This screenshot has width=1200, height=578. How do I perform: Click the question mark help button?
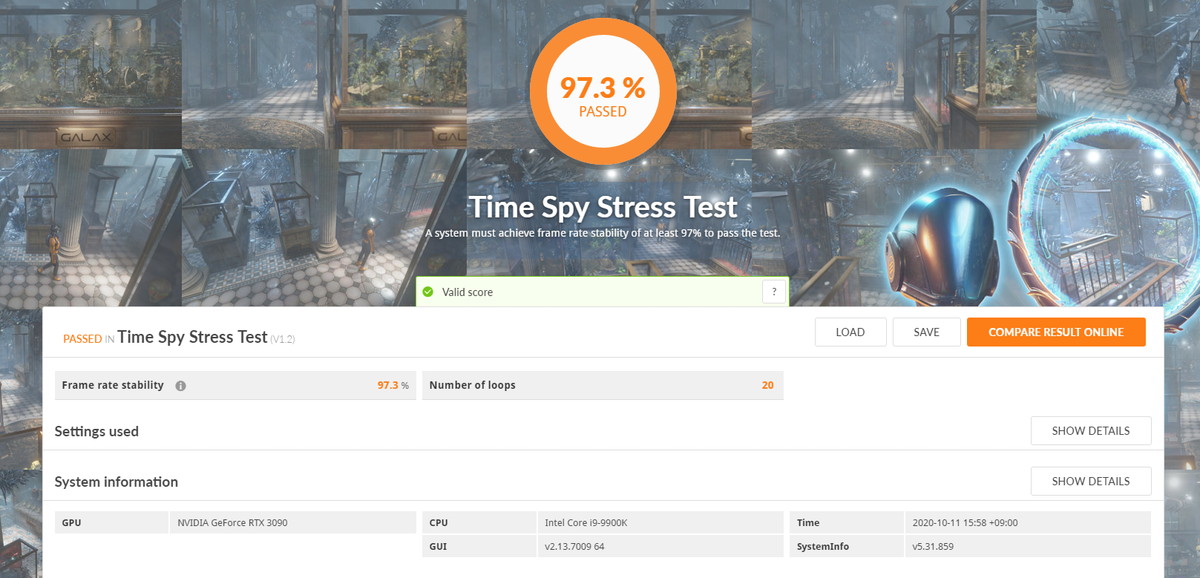(774, 292)
